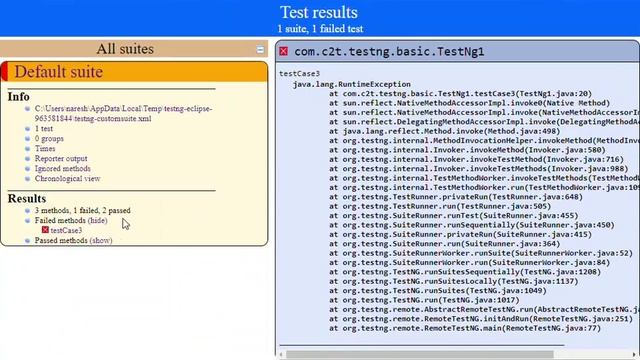Open Reporter output link

point(61,158)
